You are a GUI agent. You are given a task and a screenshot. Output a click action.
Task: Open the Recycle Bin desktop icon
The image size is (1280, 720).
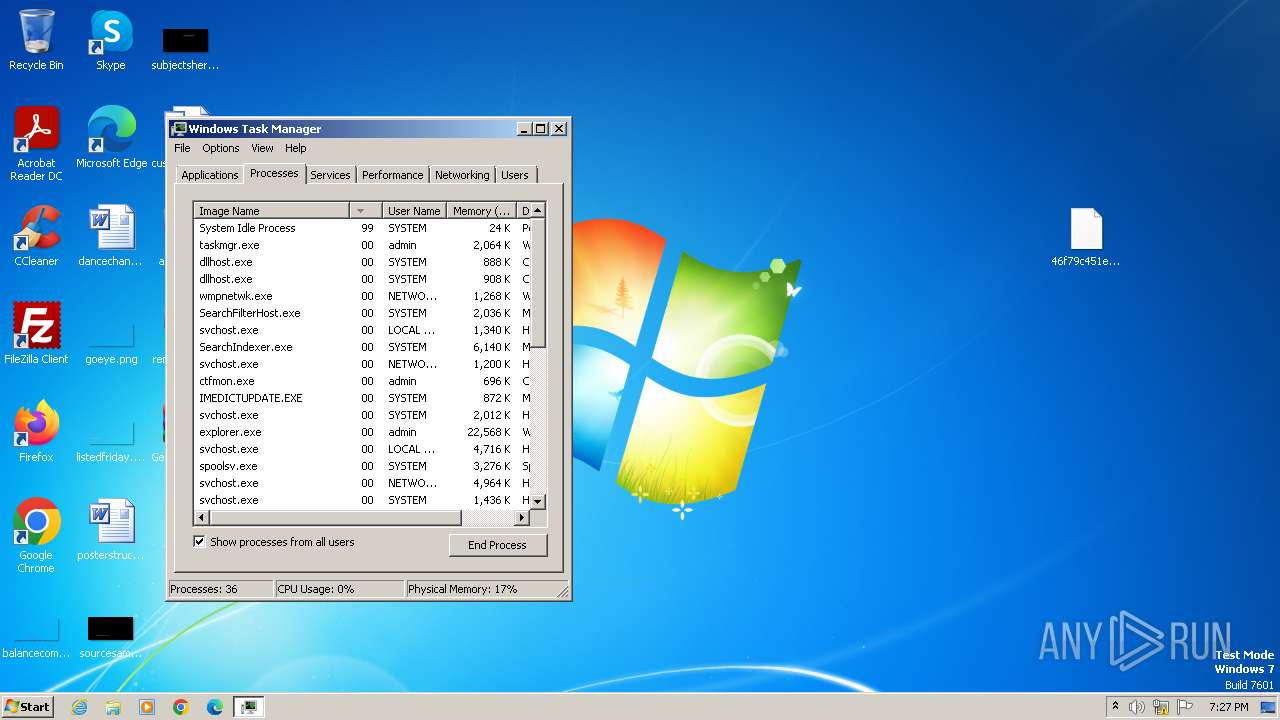36,40
